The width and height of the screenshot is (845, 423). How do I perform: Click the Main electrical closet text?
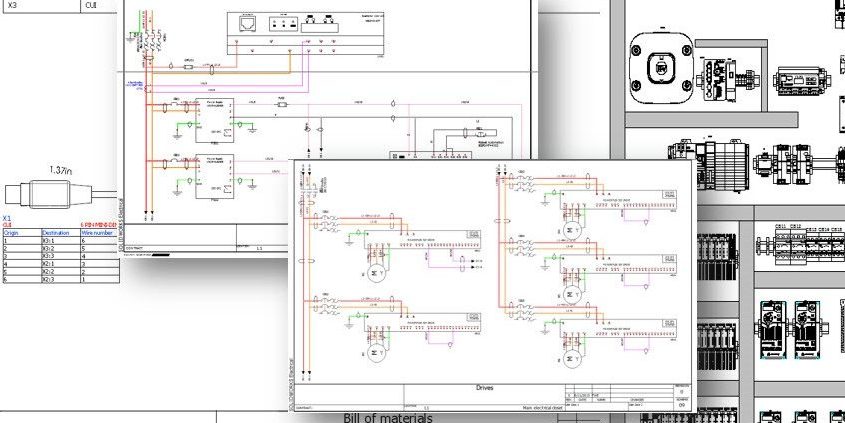541,408
